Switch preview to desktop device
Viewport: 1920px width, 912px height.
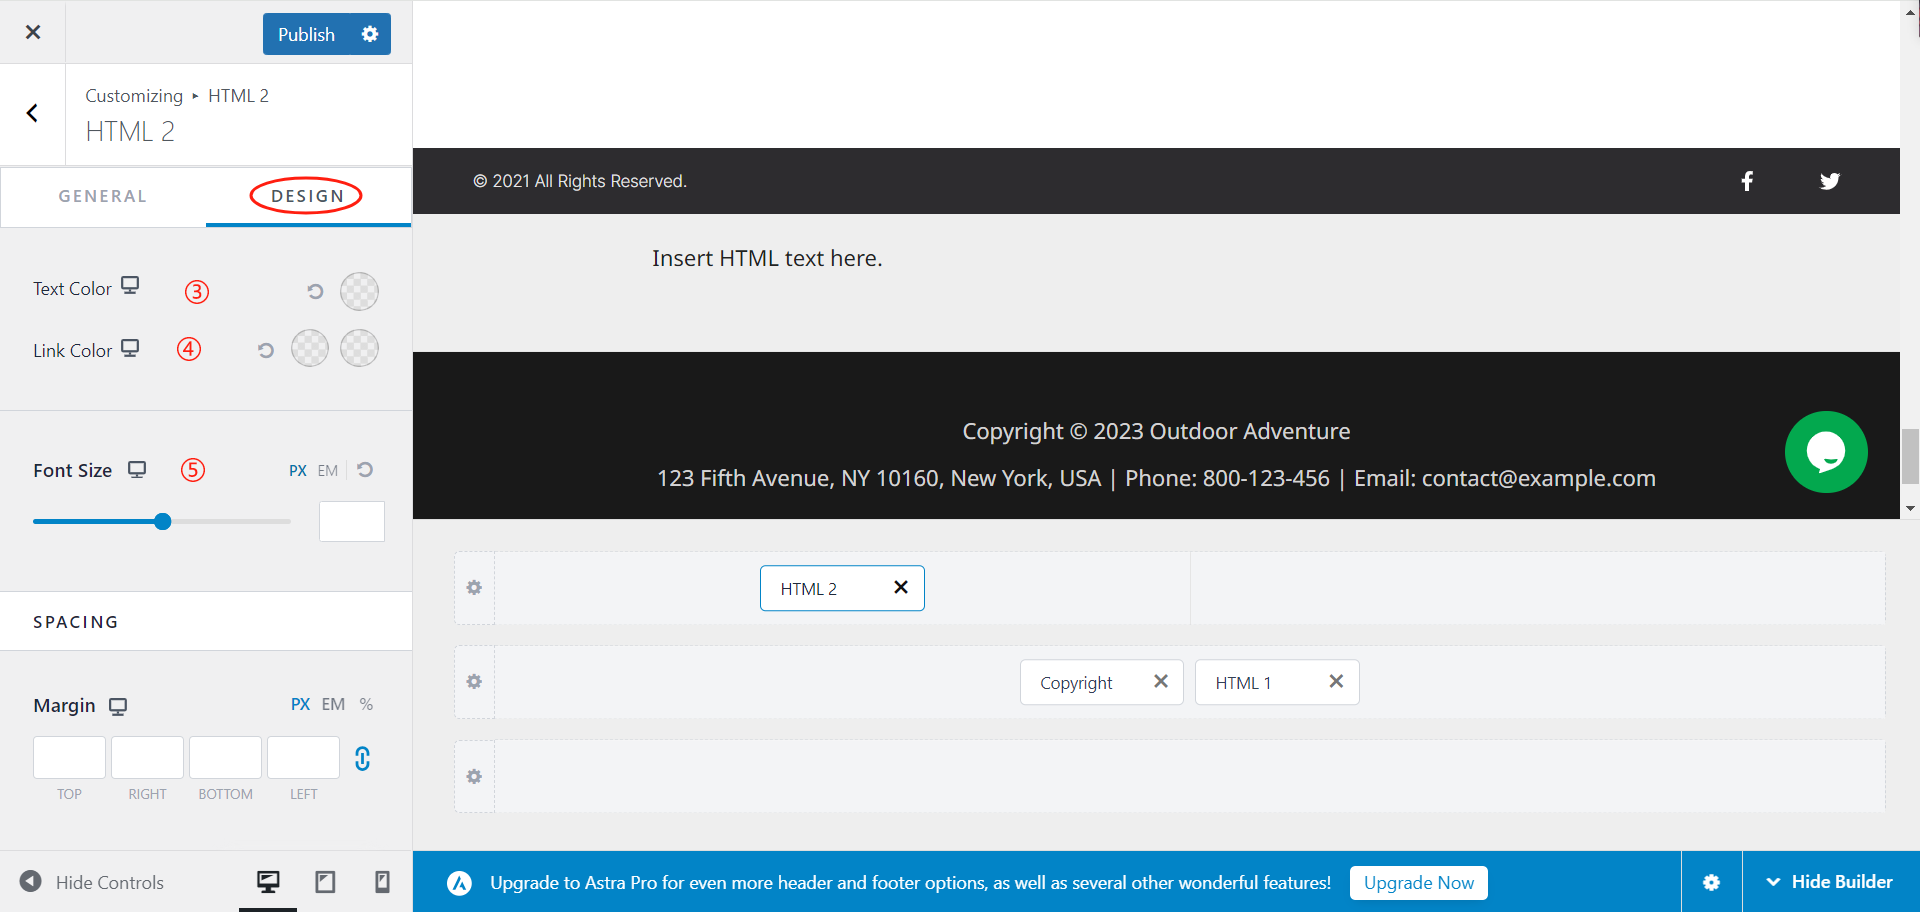pyautogui.click(x=268, y=882)
